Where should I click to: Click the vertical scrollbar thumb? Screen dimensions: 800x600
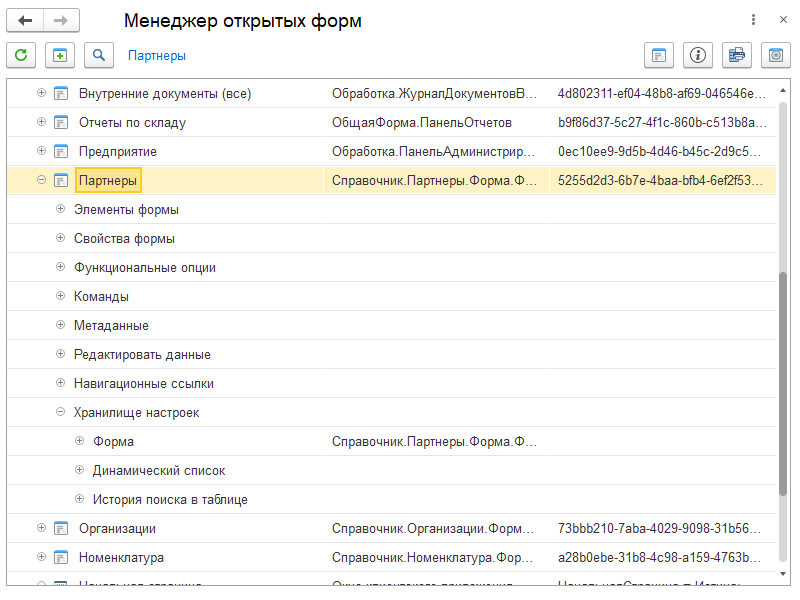(783, 384)
